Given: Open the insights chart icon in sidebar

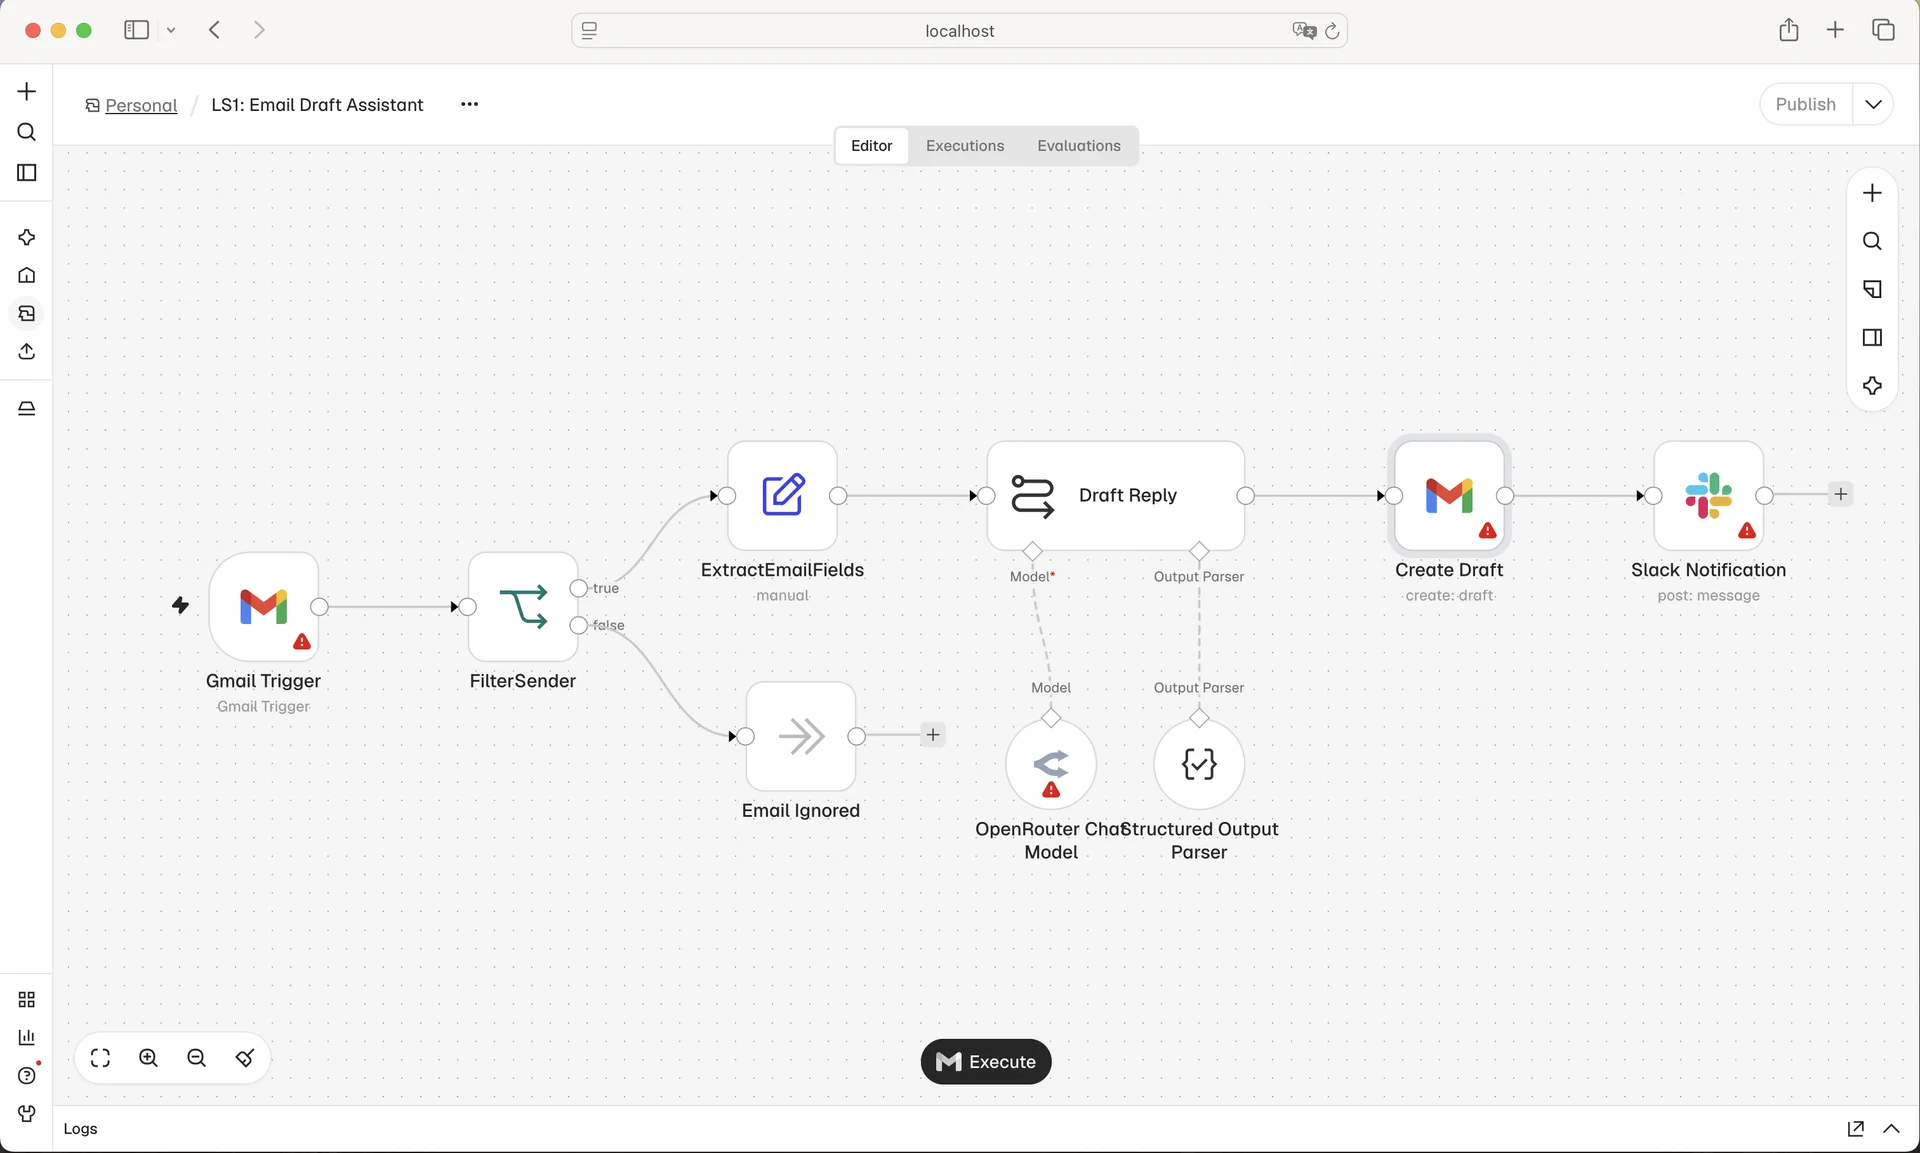Looking at the screenshot, I should pyautogui.click(x=27, y=1037).
